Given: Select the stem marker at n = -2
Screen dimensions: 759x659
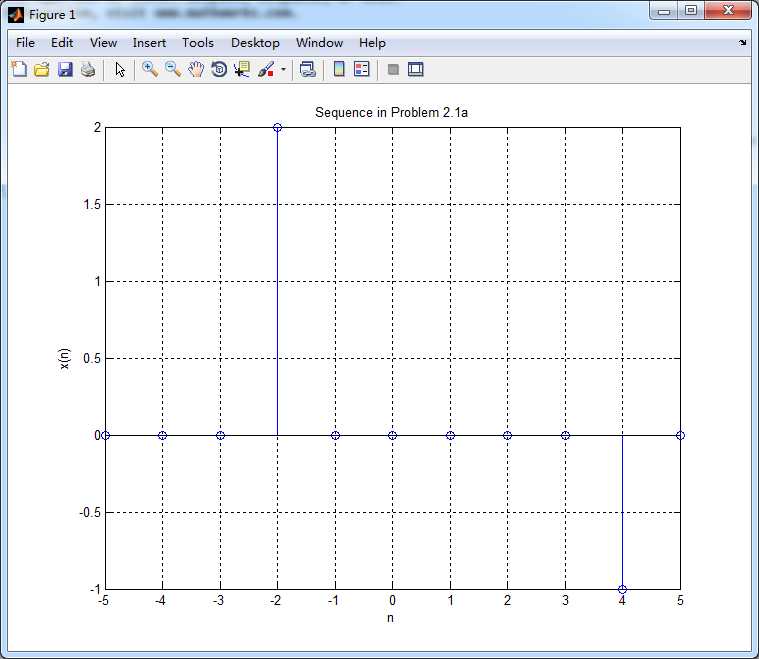Looking at the screenshot, I should click(x=277, y=128).
